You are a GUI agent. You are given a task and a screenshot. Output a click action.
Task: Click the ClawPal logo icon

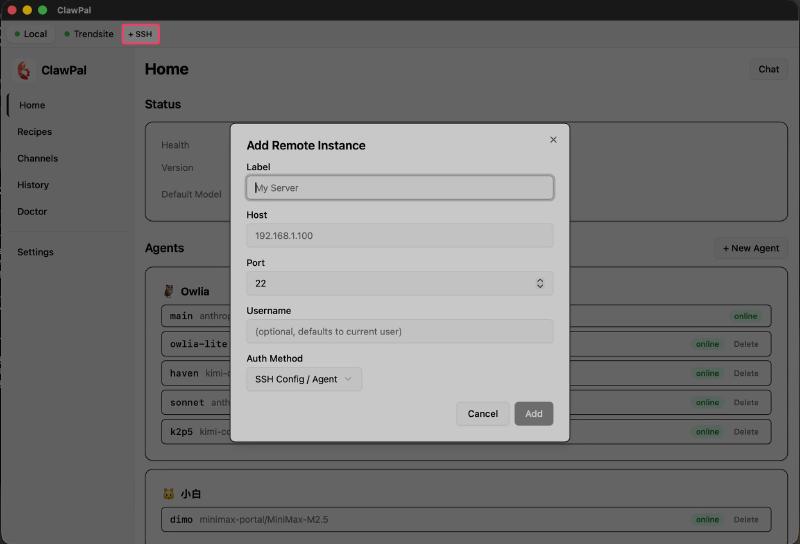25,71
